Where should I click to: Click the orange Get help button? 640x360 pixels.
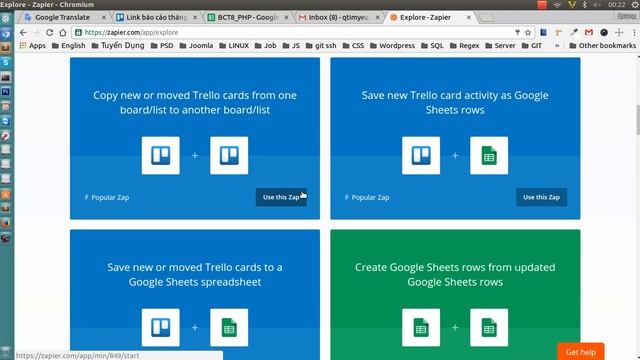pyautogui.click(x=581, y=352)
